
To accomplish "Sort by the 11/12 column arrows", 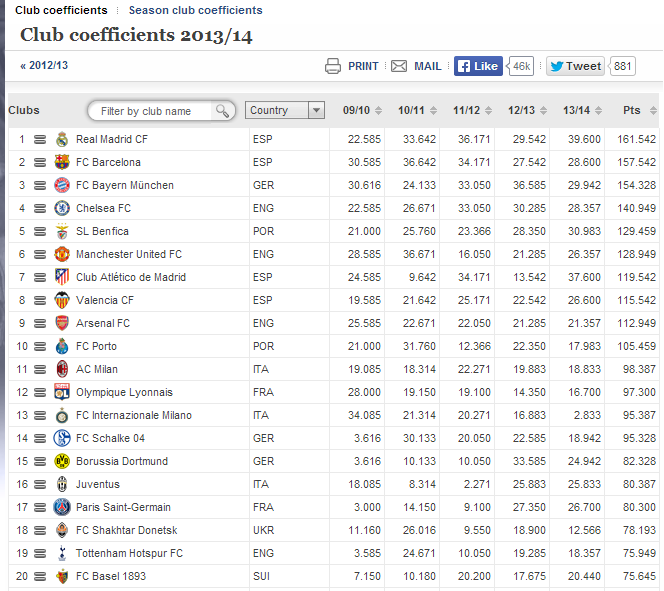I will point(488,110).
